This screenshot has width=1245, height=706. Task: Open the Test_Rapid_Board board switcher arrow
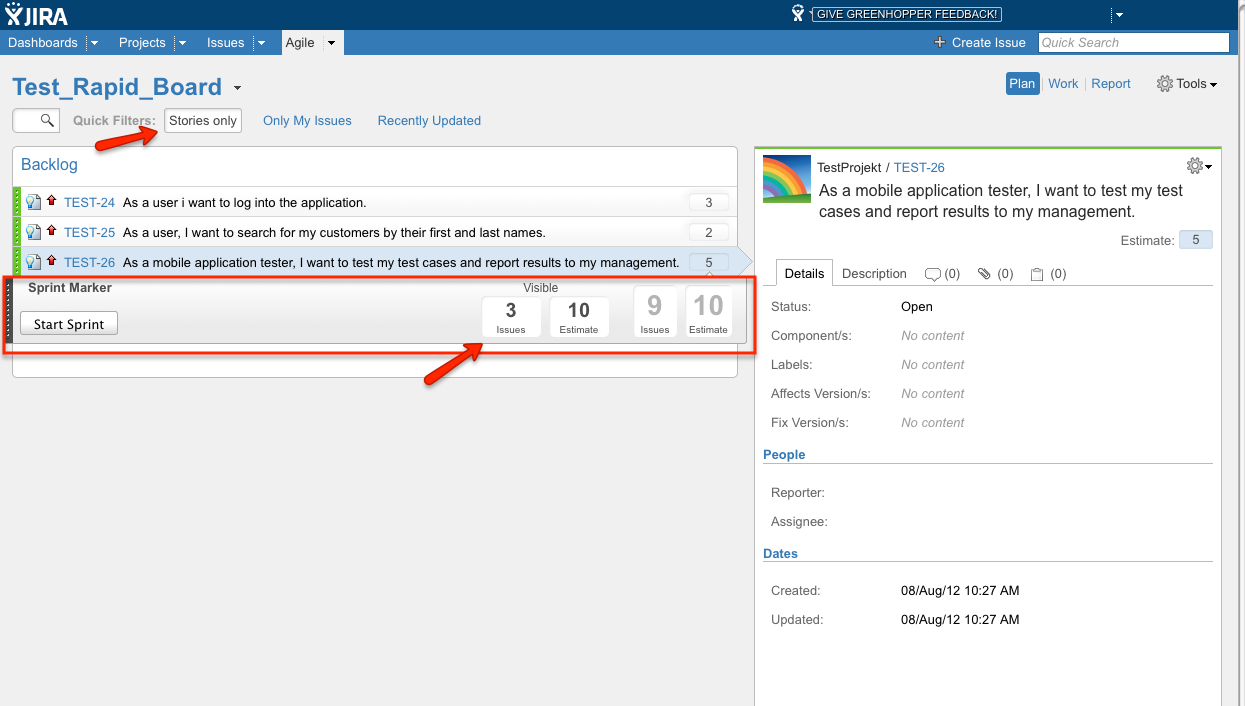237,88
